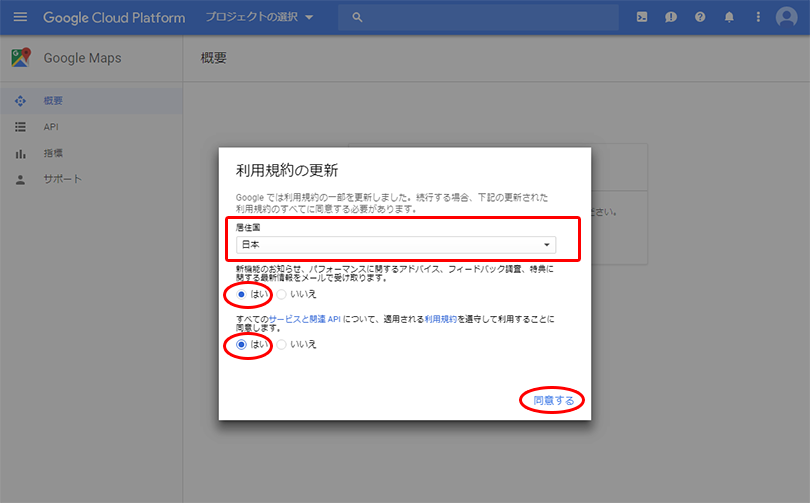Focus the top search input field
810x503 pixels.
pos(478,17)
